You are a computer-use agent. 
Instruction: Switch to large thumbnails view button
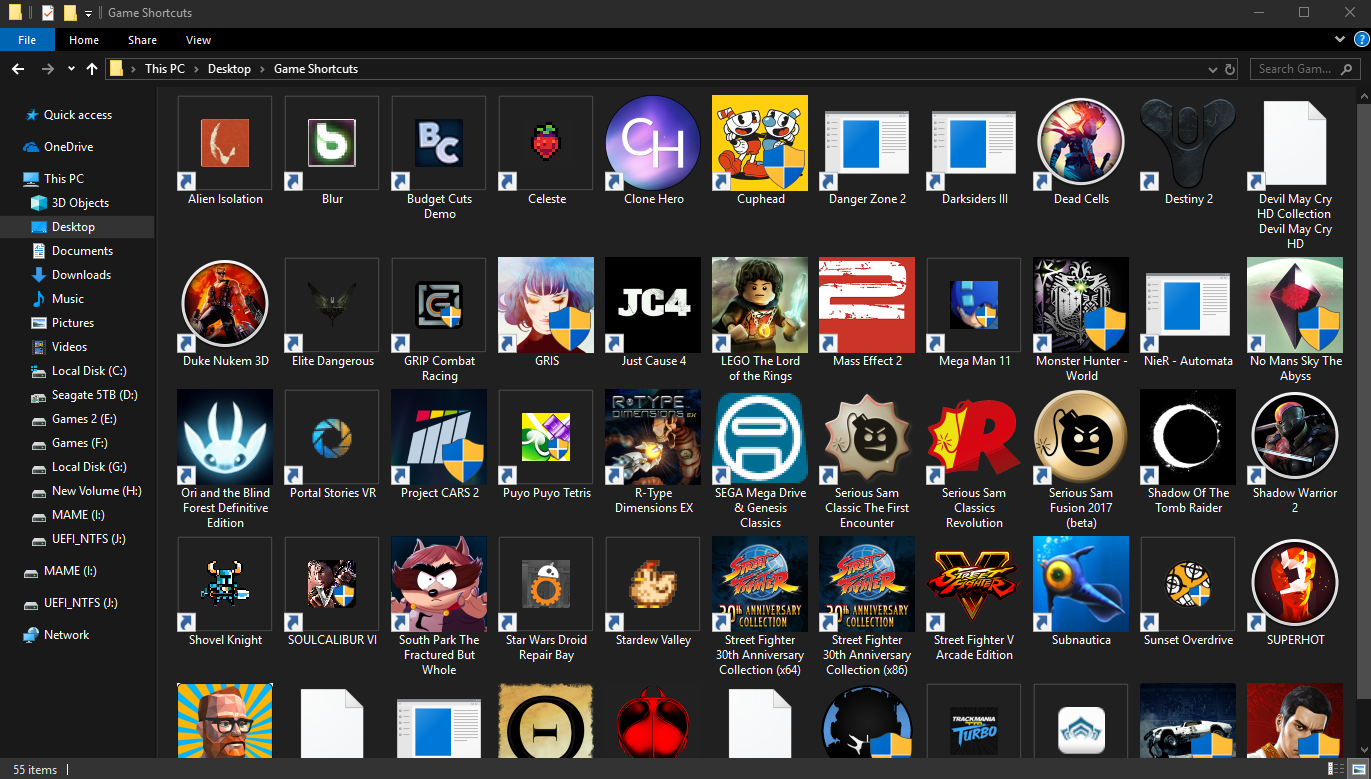click(x=1356, y=769)
